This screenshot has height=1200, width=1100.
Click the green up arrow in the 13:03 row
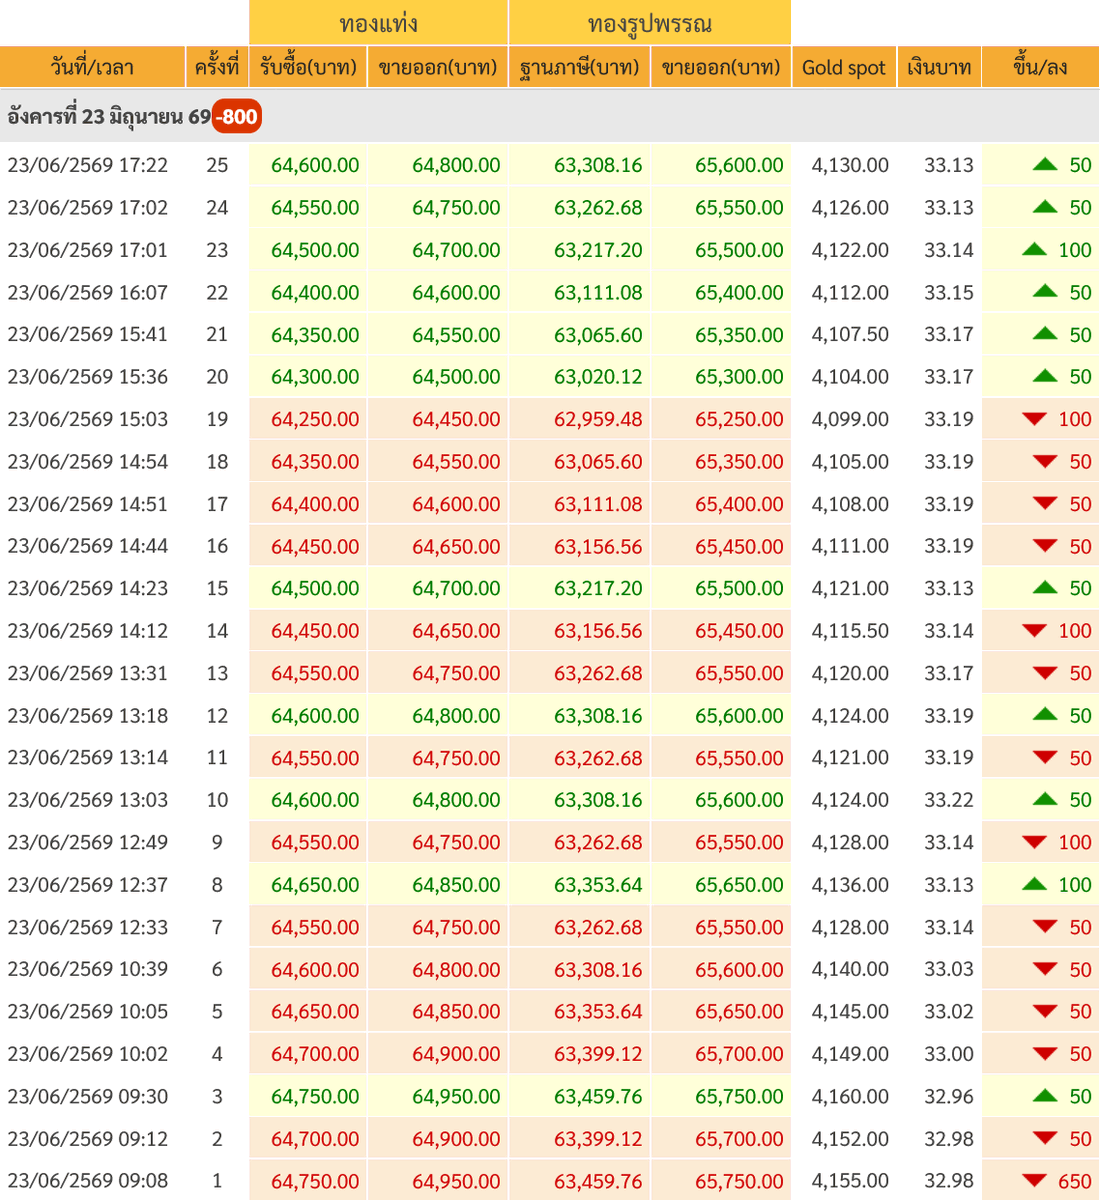click(x=1045, y=800)
